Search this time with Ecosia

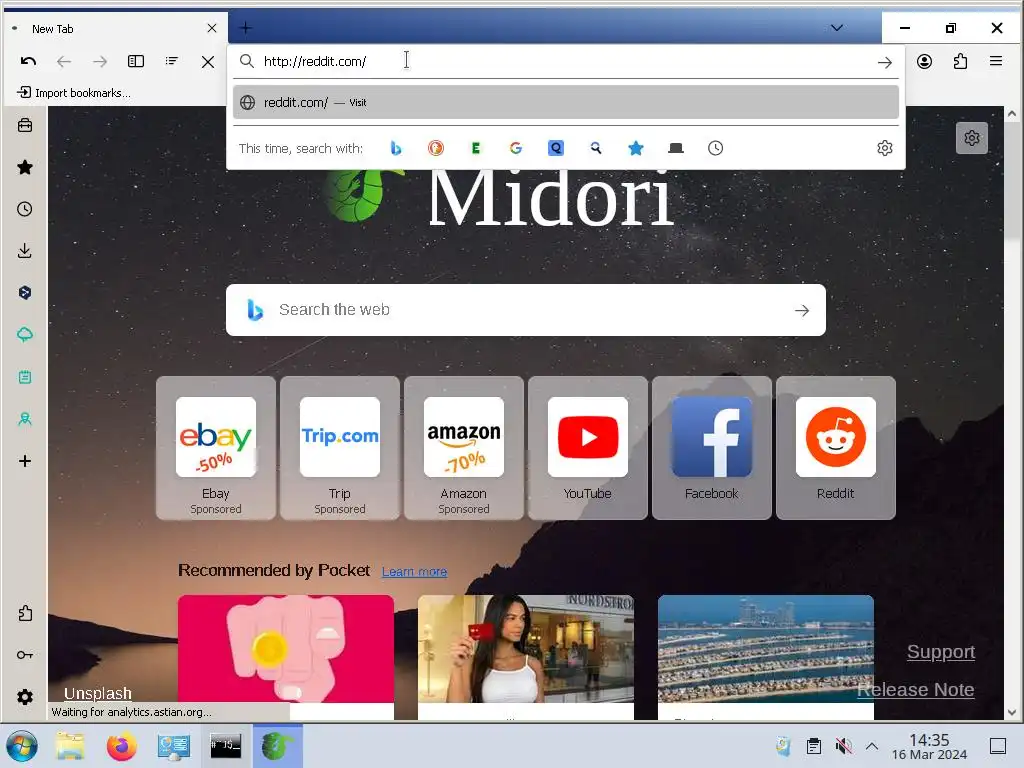tap(475, 148)
